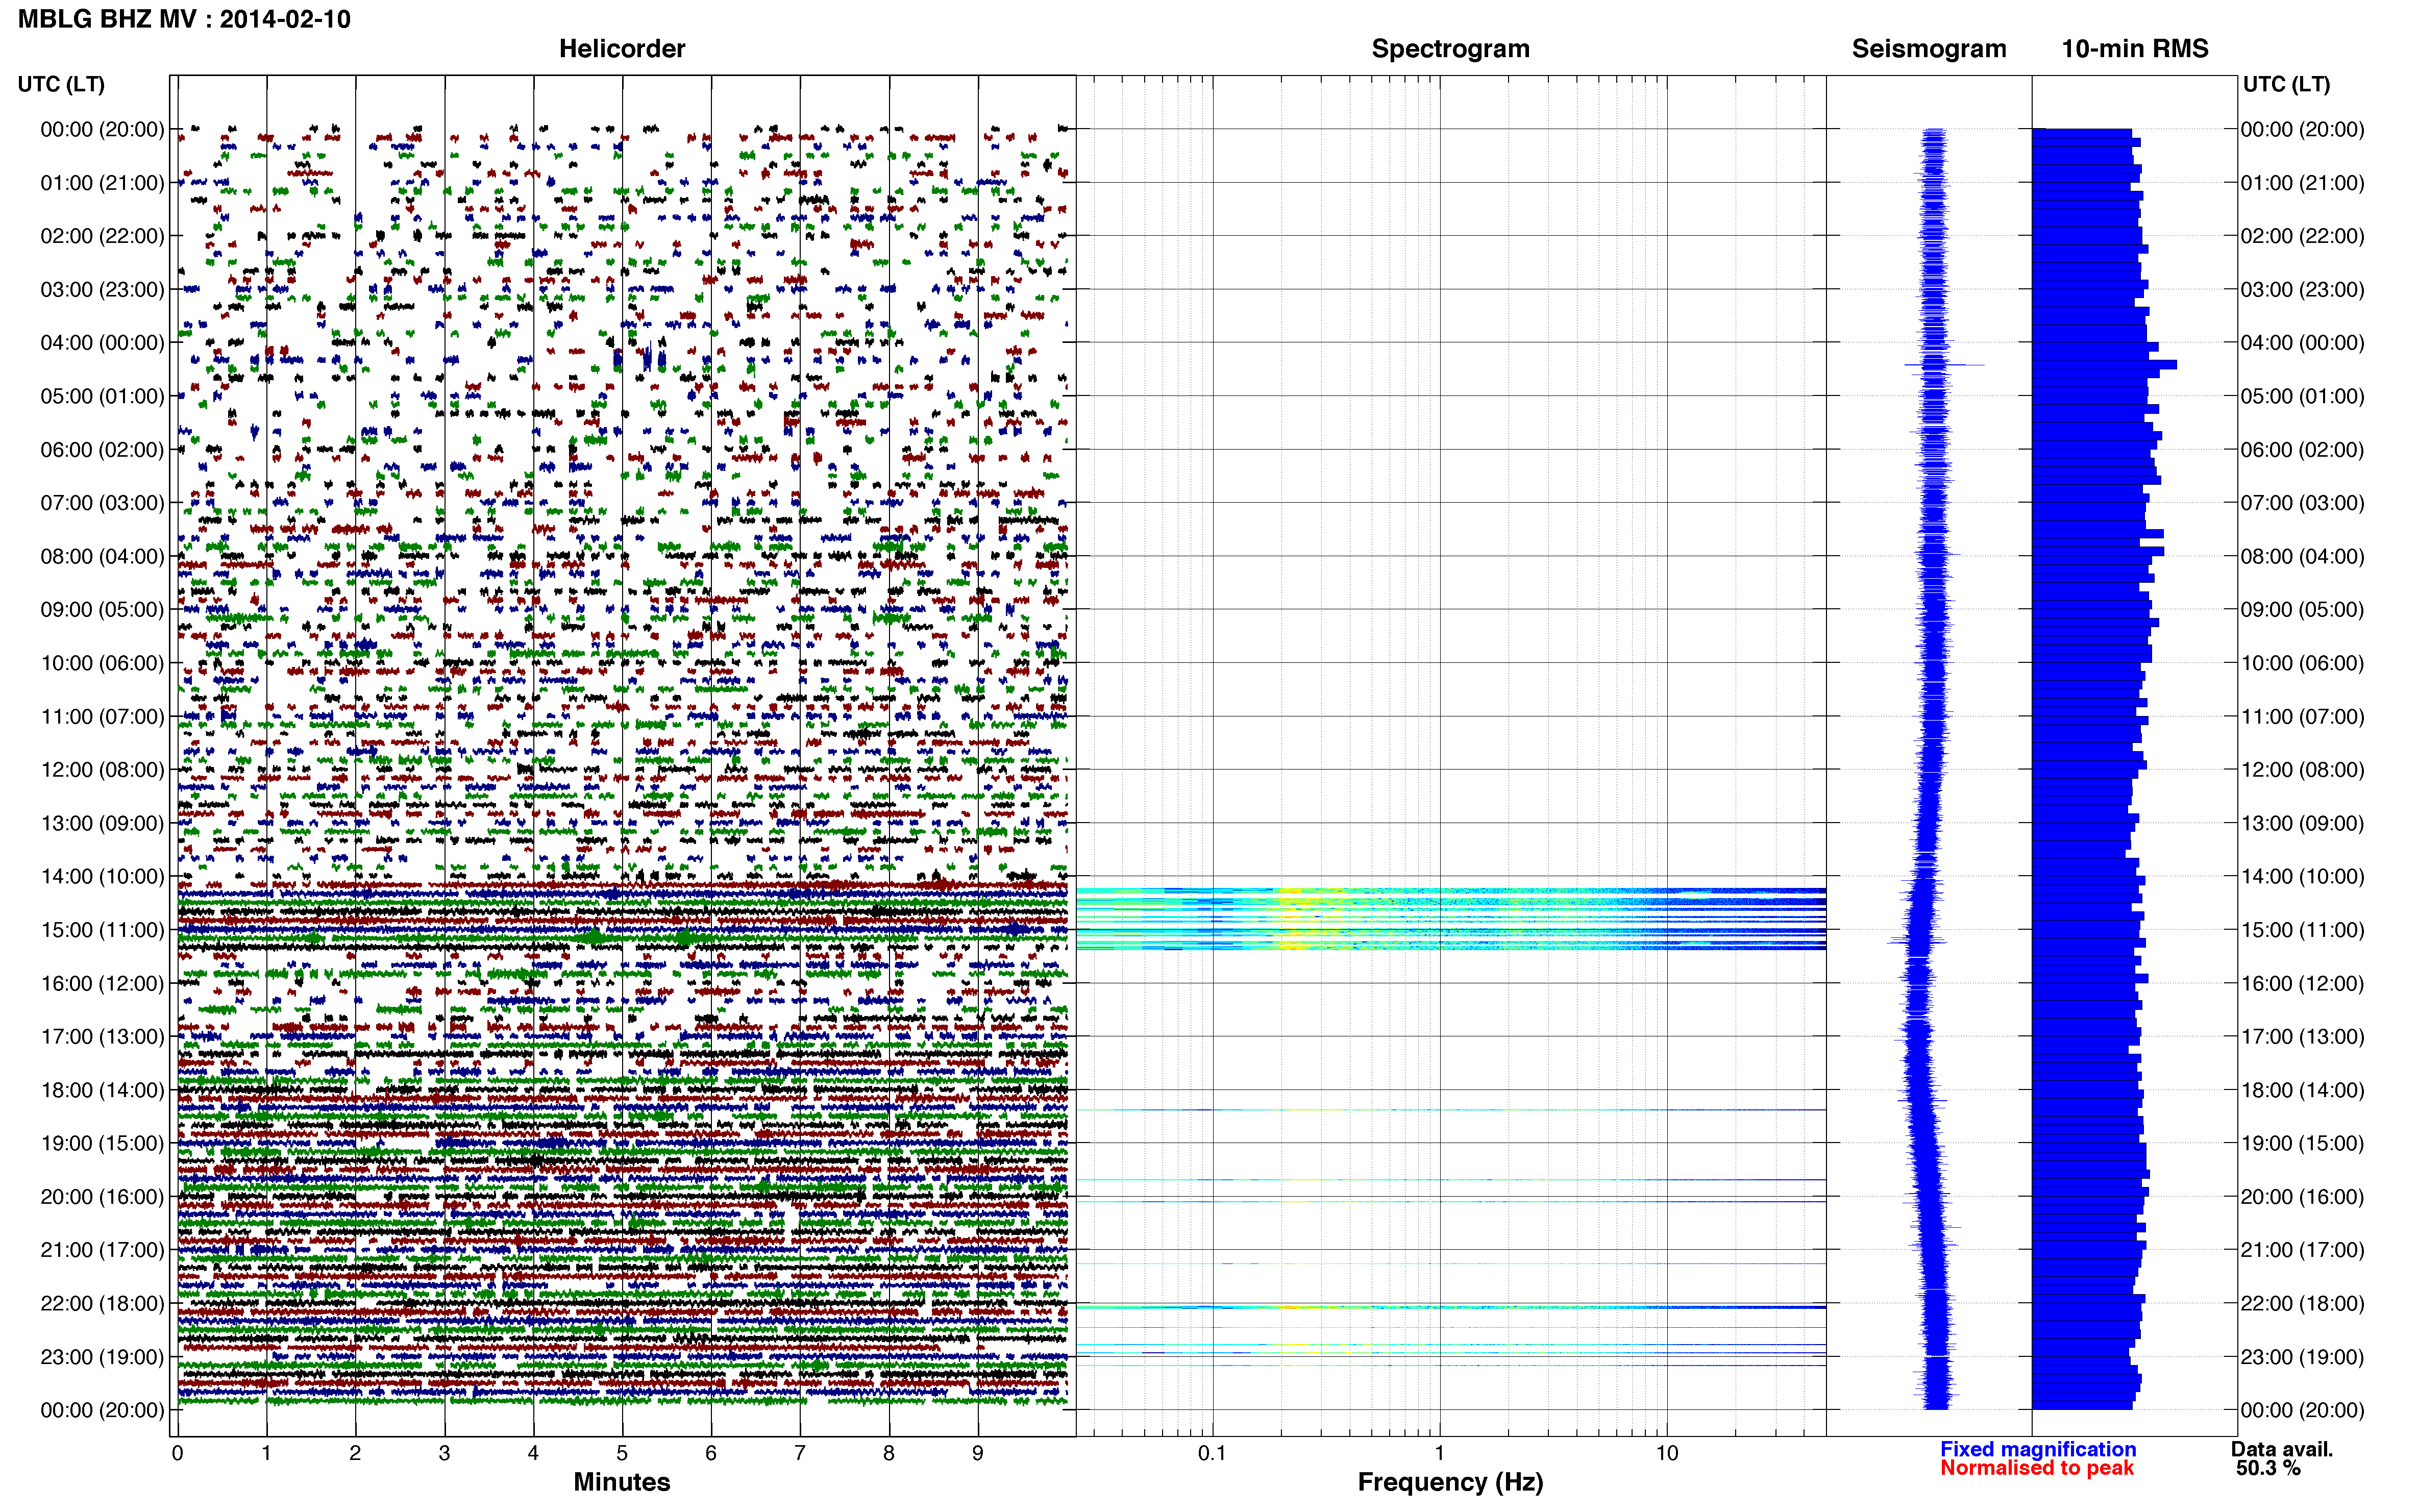This screenshot has height=1512, width=2419.
Task: Click the left '21:00 (17:00)' time label
Action: point(102,1250)
